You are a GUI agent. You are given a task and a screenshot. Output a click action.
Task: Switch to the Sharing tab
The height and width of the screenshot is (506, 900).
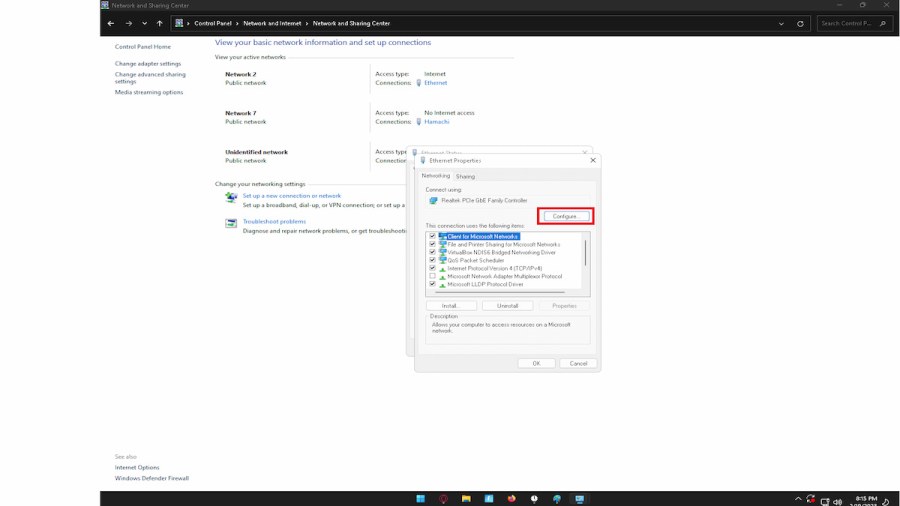click(x=466, y=176)
